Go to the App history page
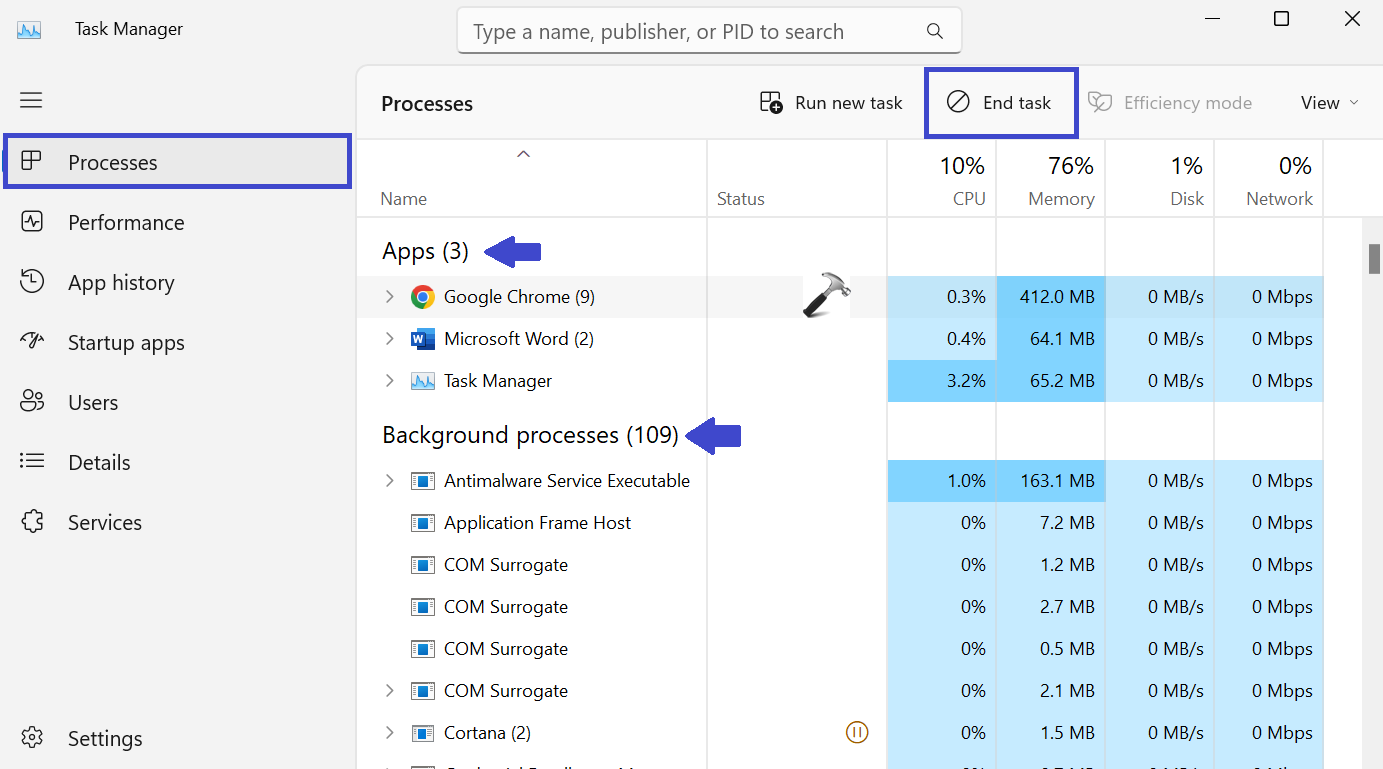Screen dimensions: 1383x769 pos(121,283)
